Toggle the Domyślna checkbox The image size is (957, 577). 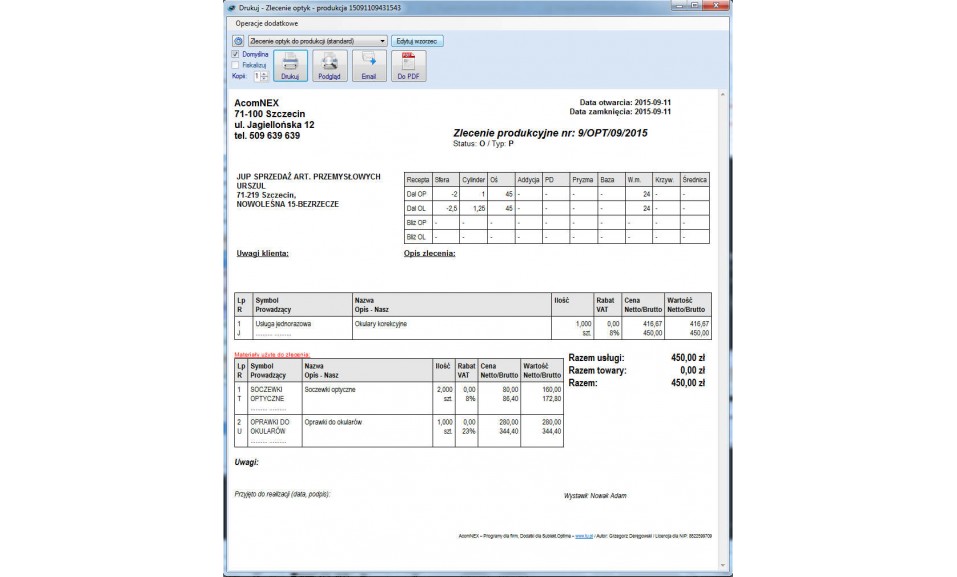click(x=235, y=54)
